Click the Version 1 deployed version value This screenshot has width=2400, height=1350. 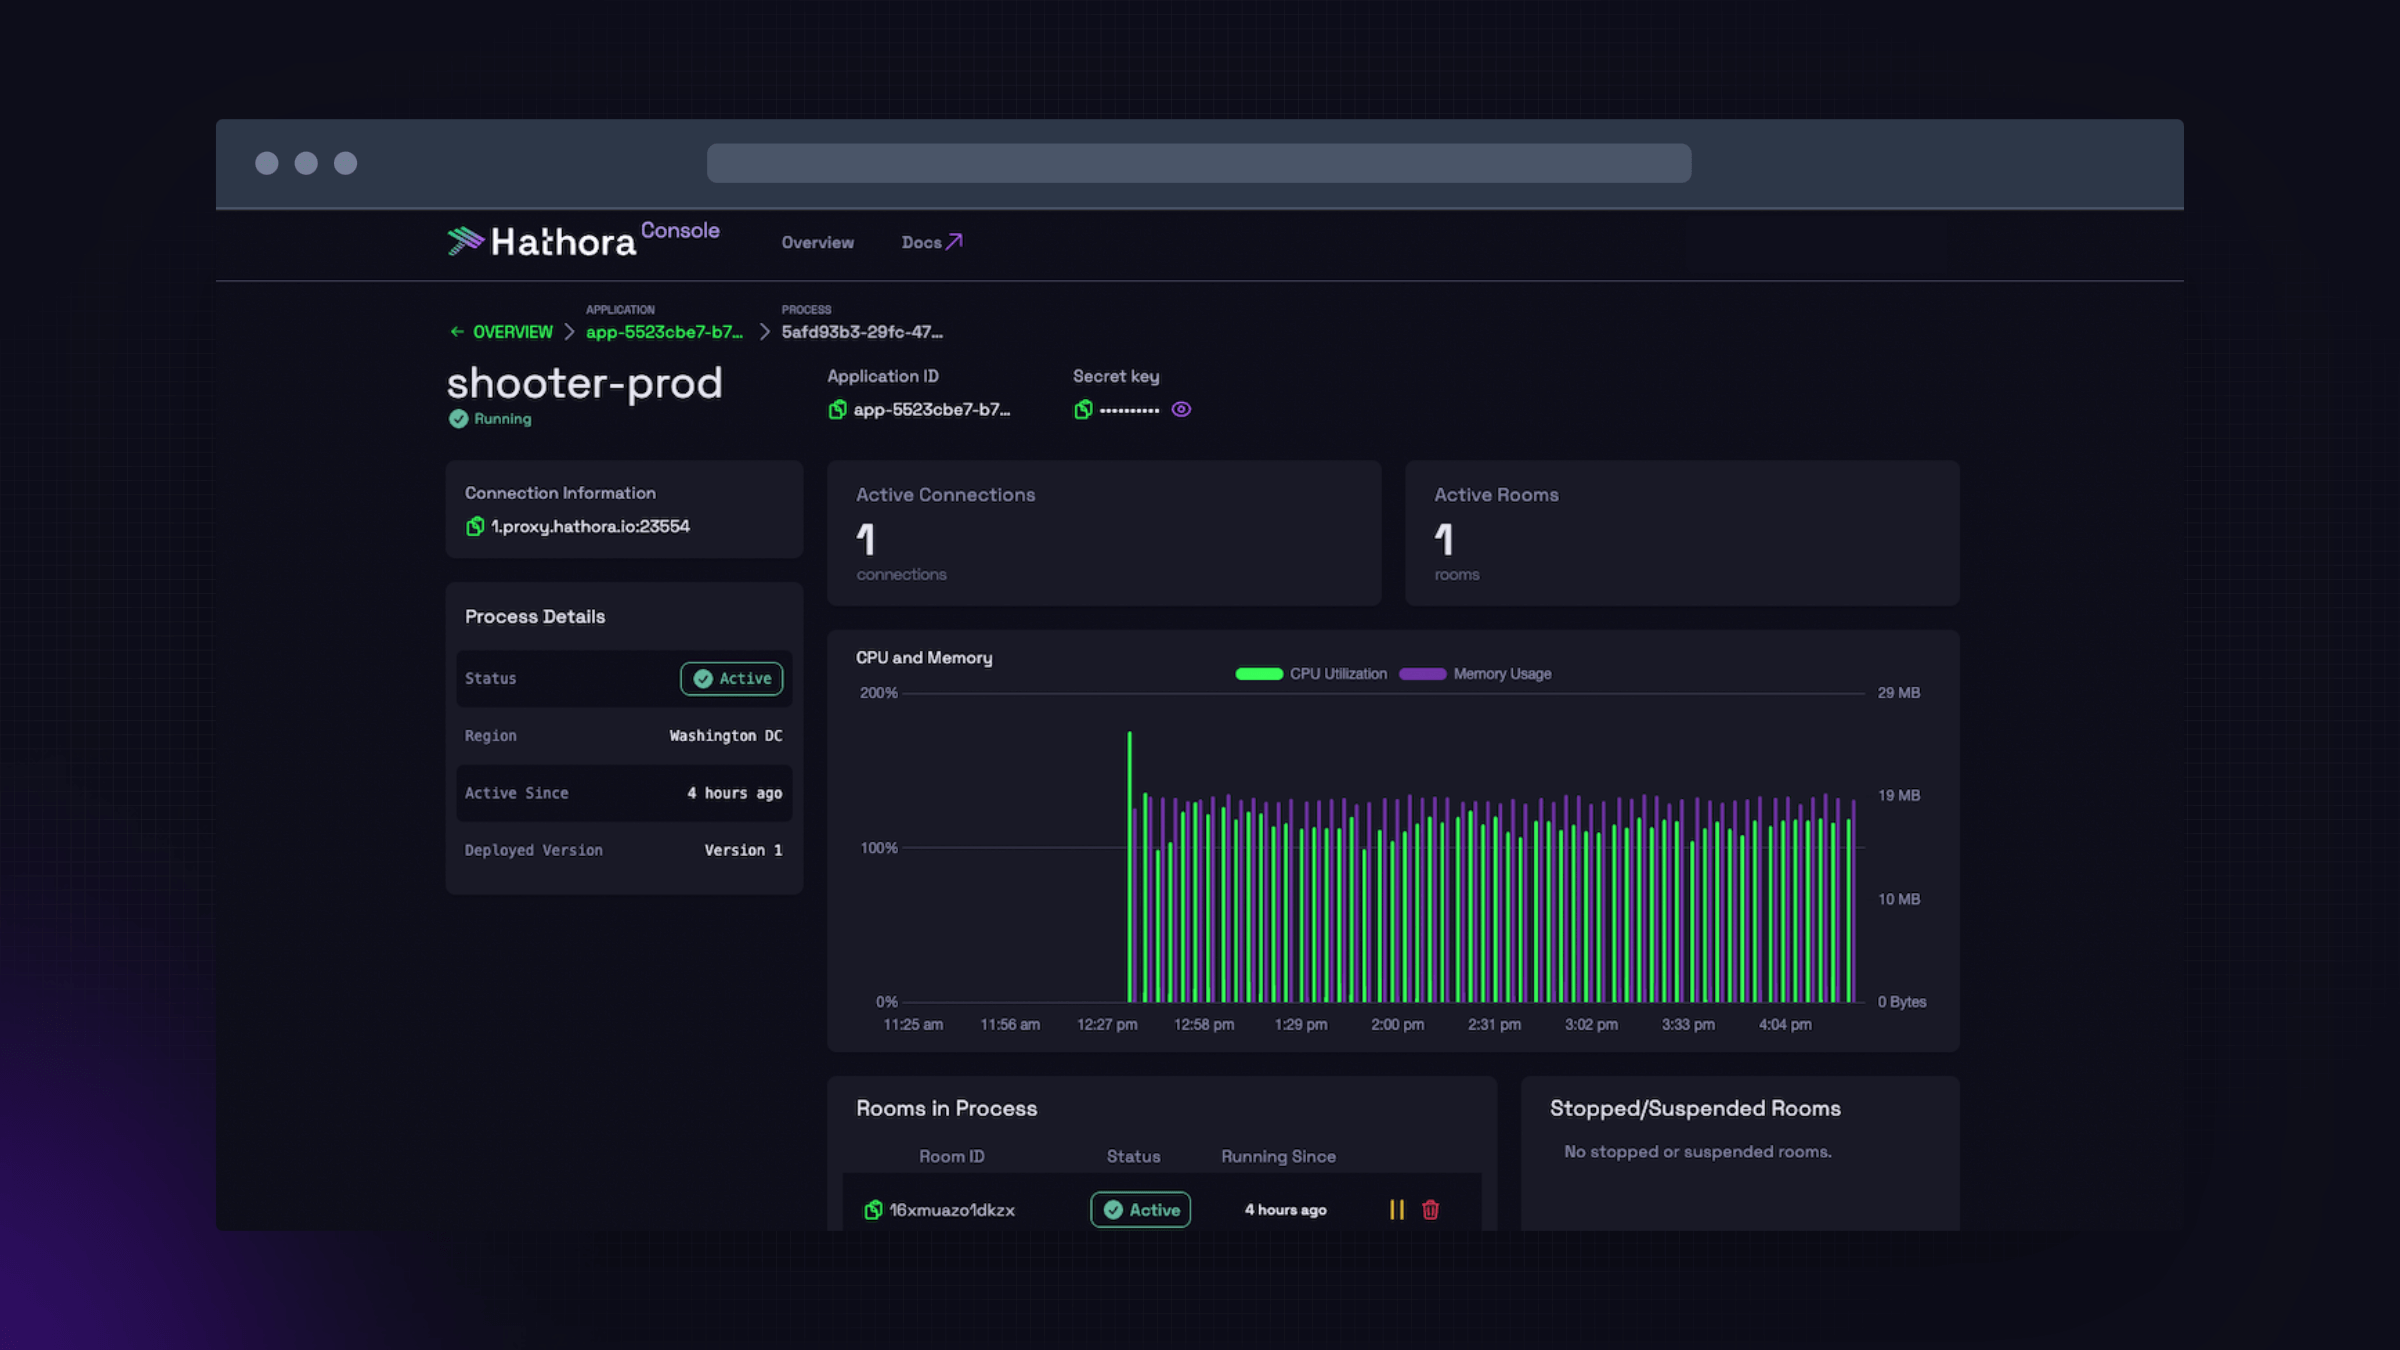(x=743, y=851)
